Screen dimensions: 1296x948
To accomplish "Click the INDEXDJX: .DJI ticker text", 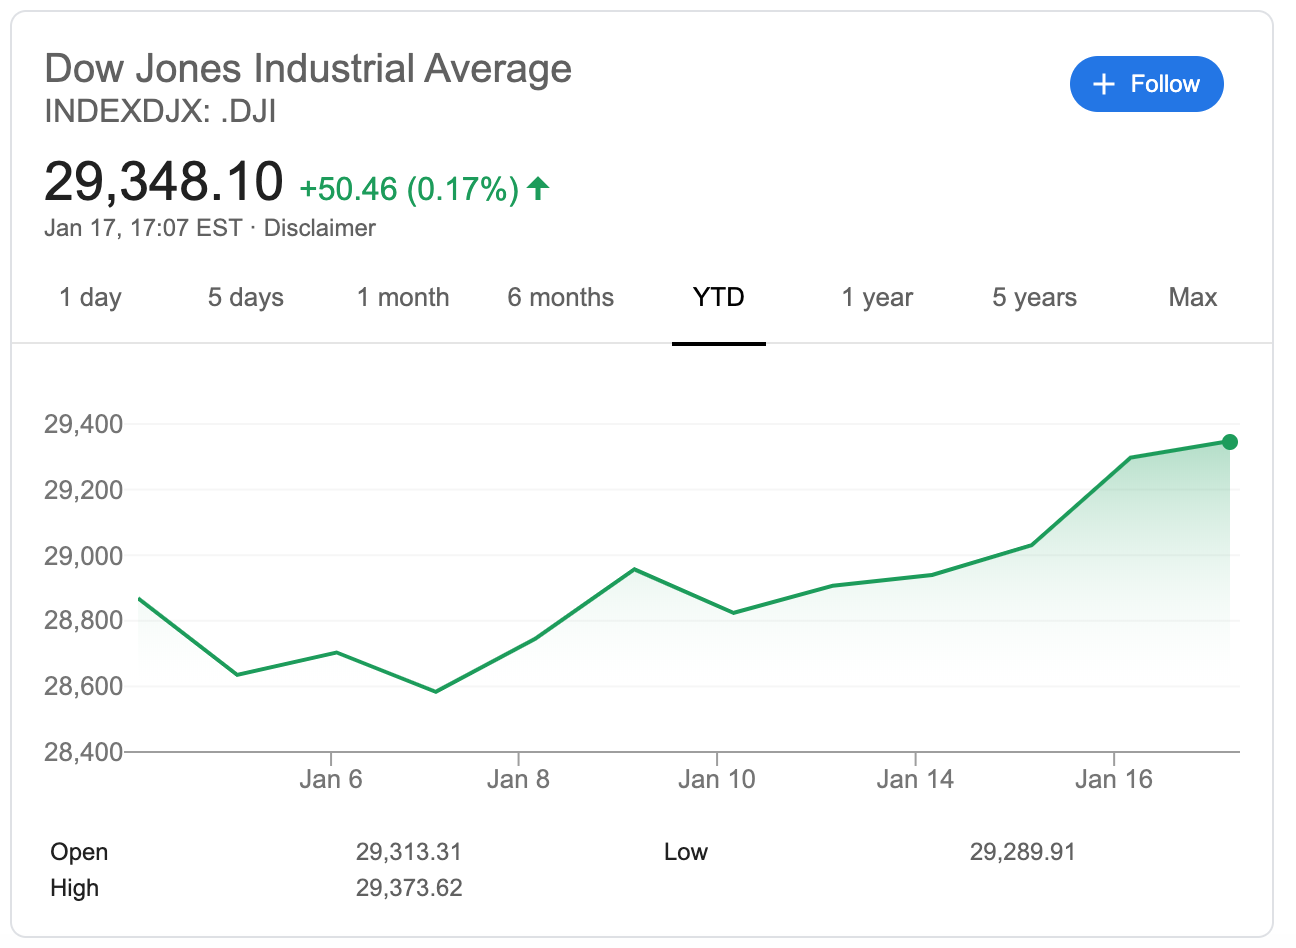I will [x=160, y=111].
